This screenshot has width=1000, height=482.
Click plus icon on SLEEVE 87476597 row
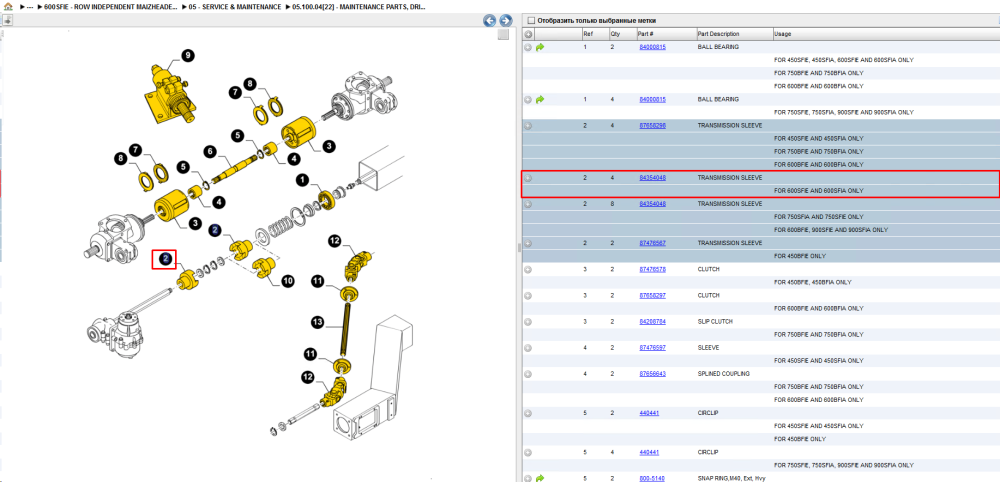pyautogui.click(x=528, y=347)
